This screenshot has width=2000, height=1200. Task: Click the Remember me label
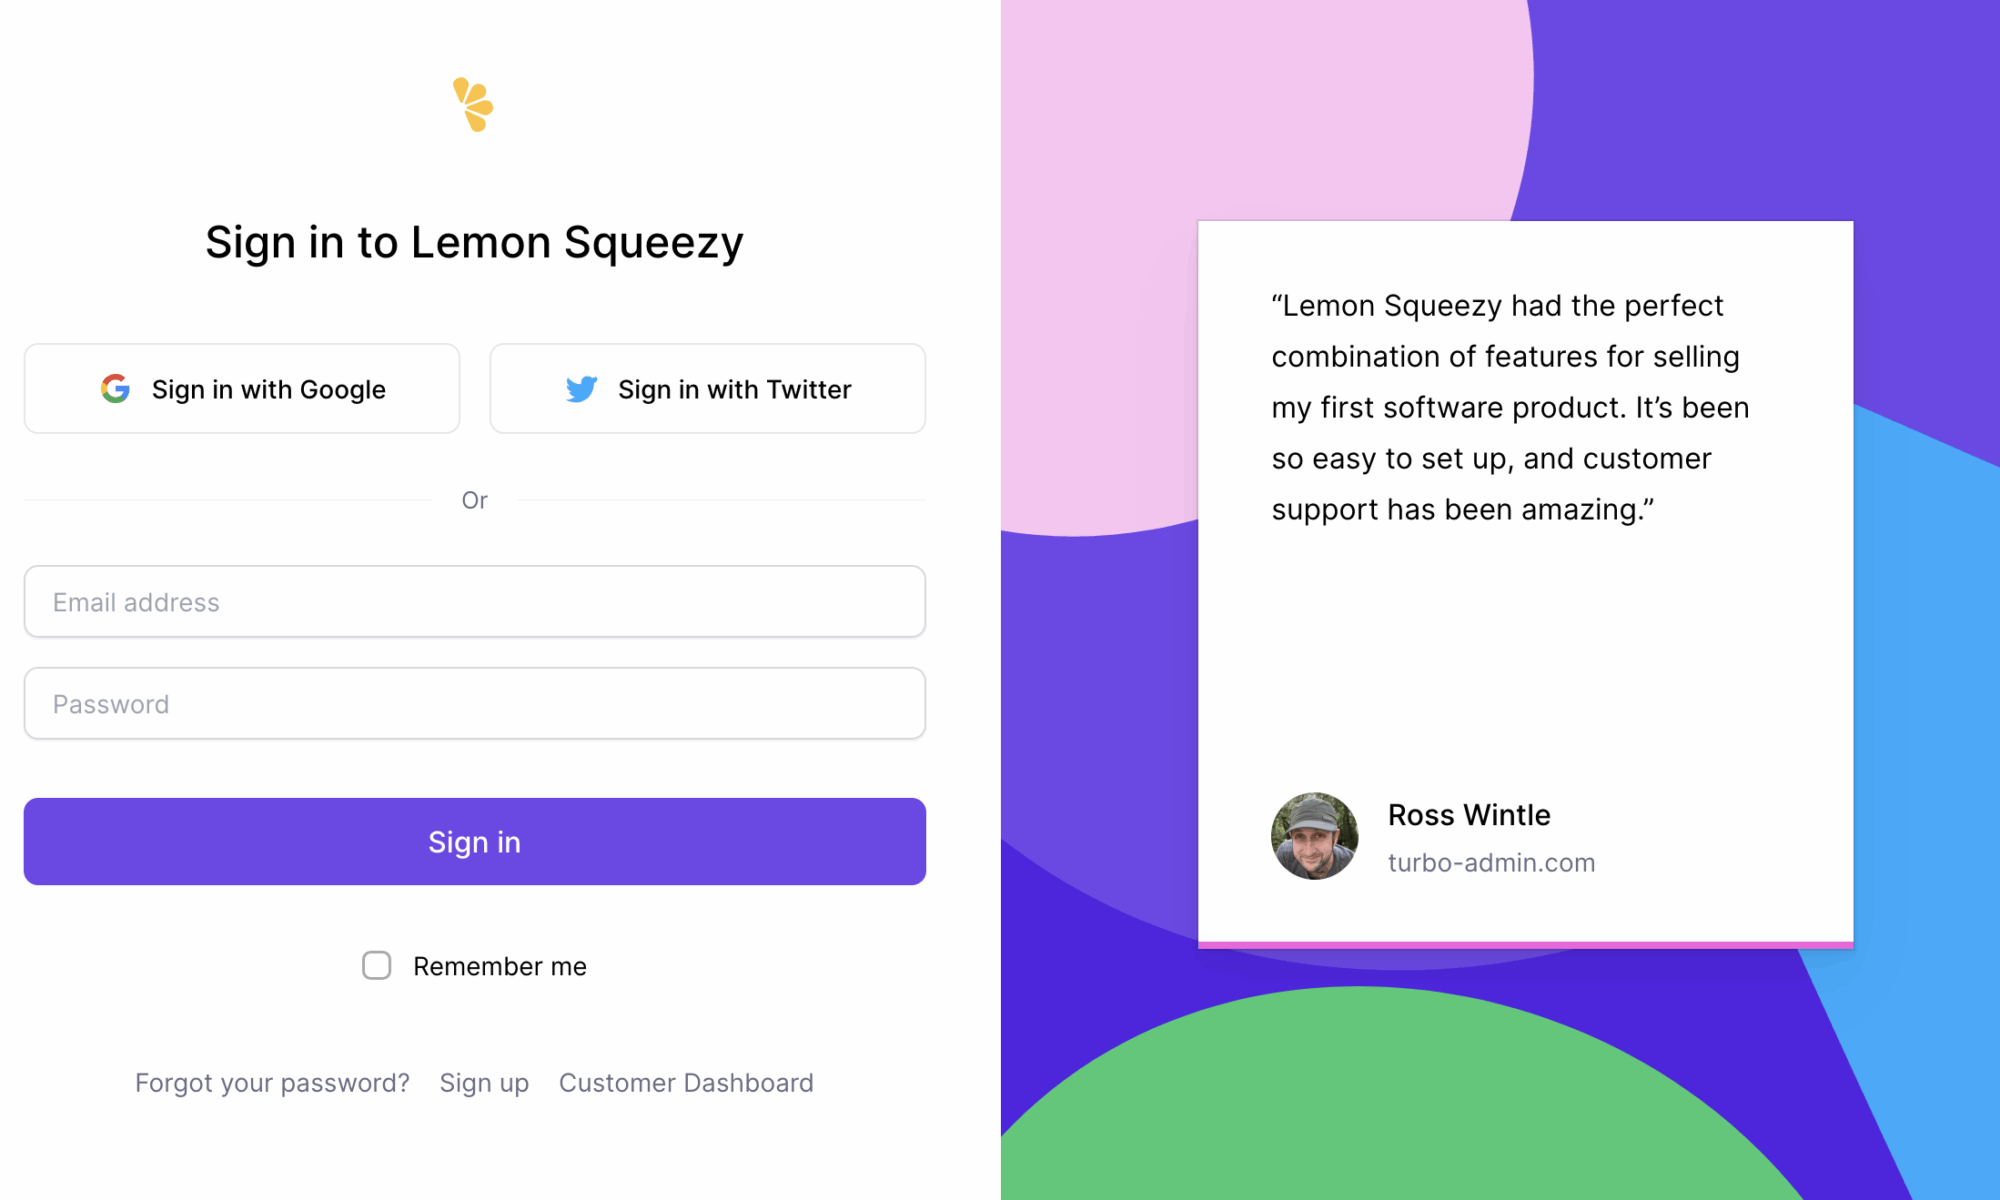(x=500, y=966)
